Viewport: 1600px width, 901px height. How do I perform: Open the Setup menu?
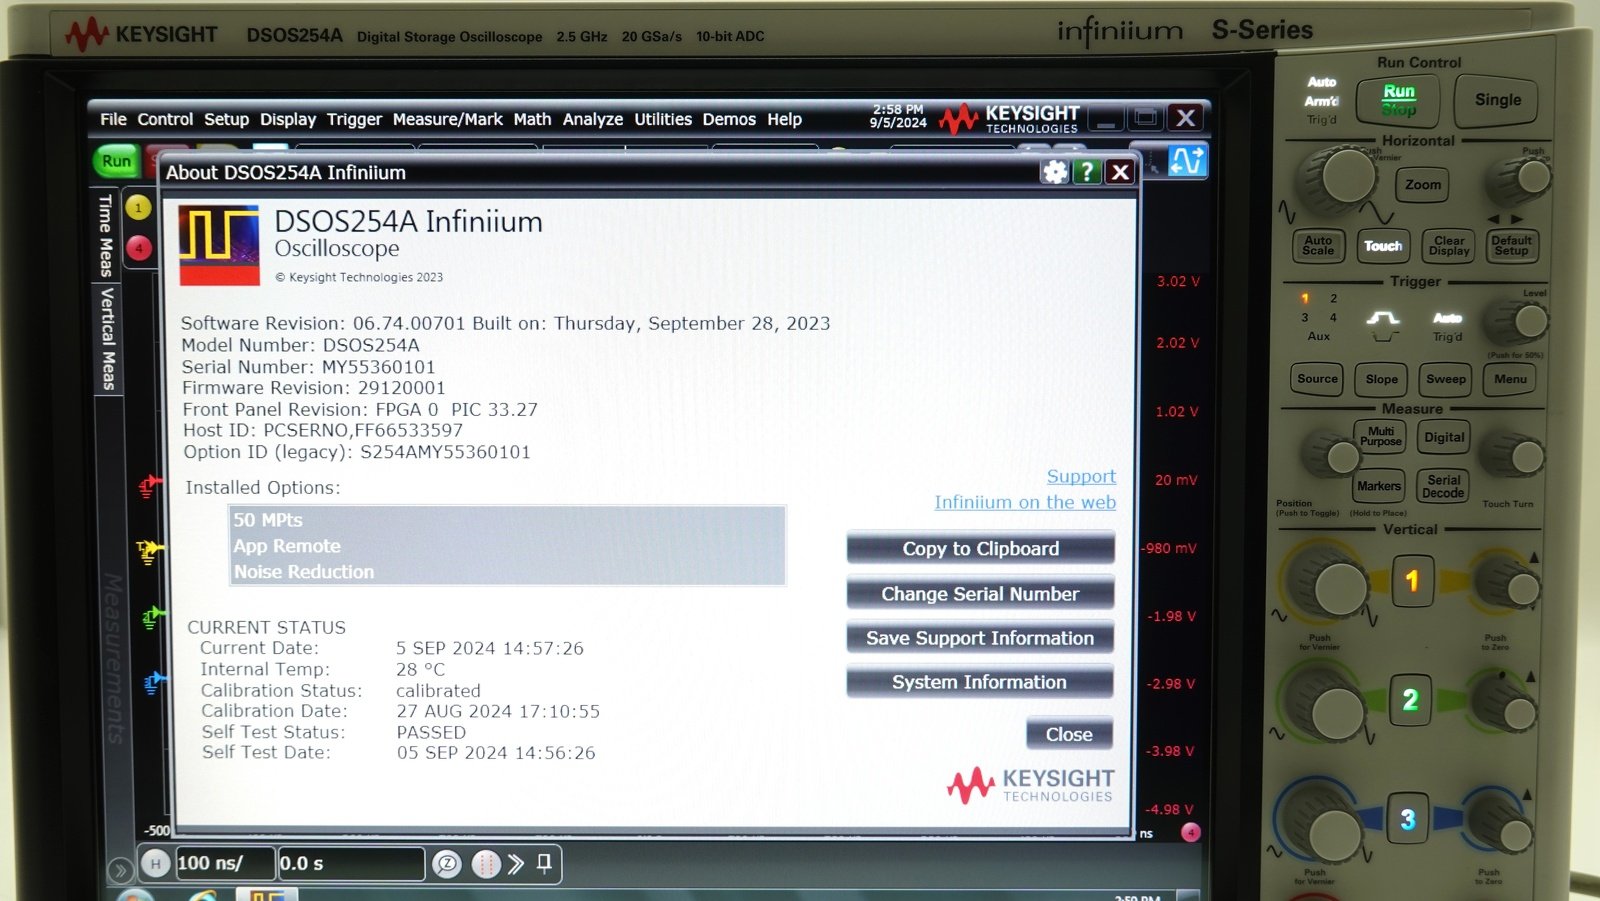coord(226,119)
